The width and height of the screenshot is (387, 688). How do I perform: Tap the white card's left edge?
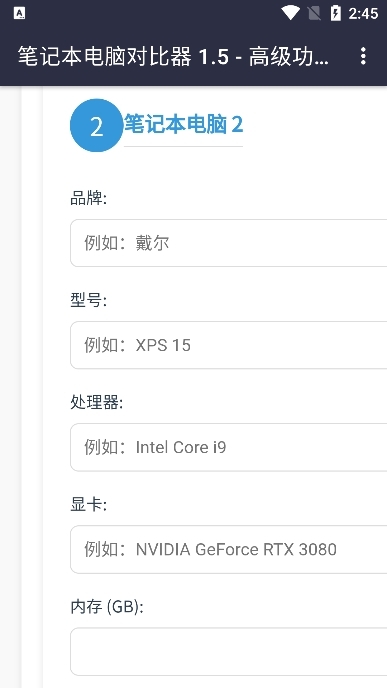45,386
